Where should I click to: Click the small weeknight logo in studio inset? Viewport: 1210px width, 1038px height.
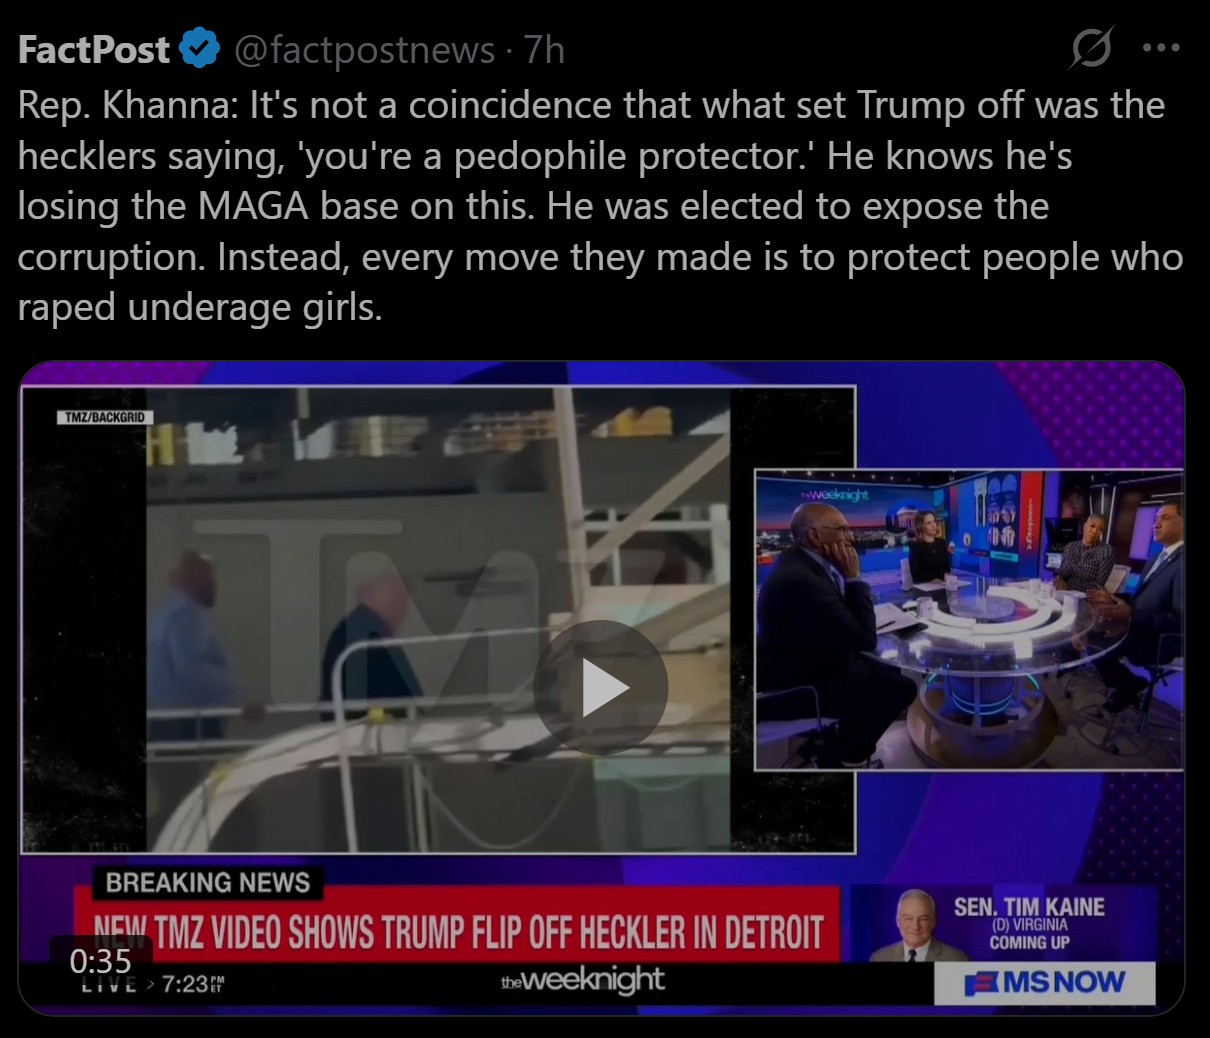[835, 495]
